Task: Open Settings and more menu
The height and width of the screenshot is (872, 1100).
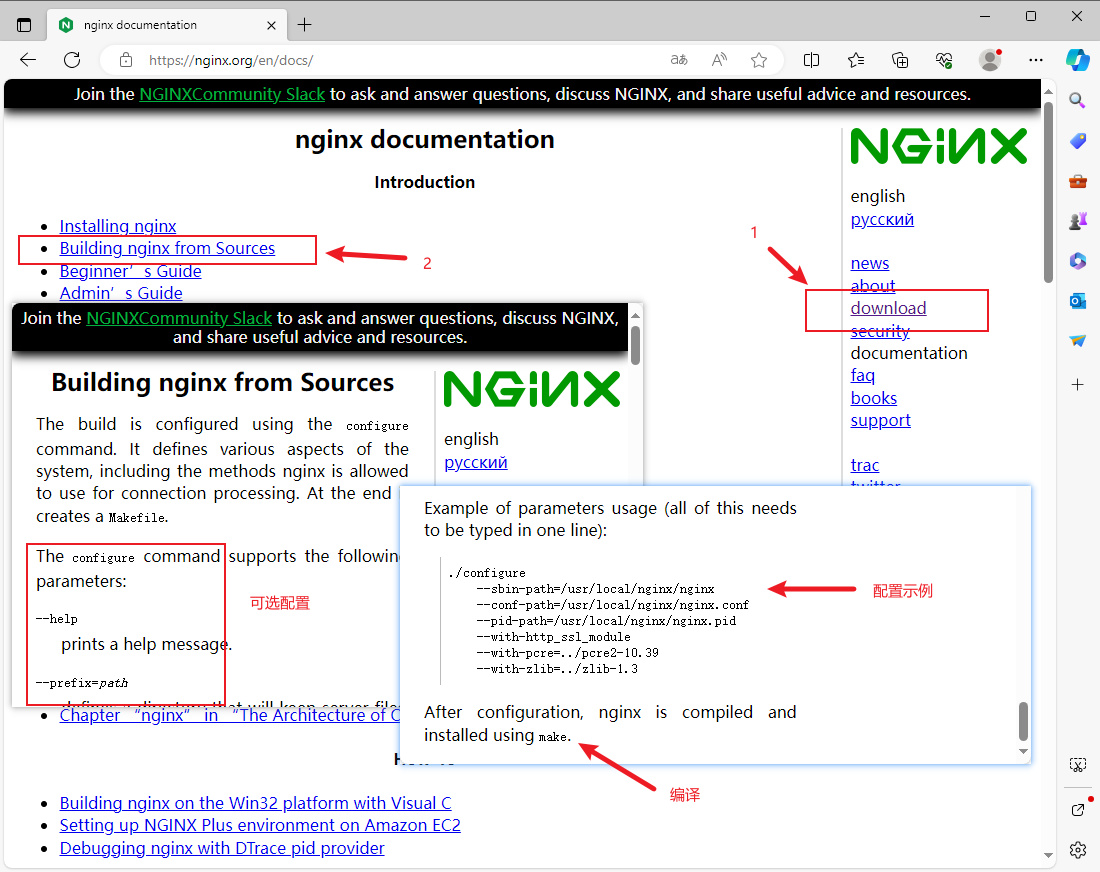Action: [x=1035, y=60]
